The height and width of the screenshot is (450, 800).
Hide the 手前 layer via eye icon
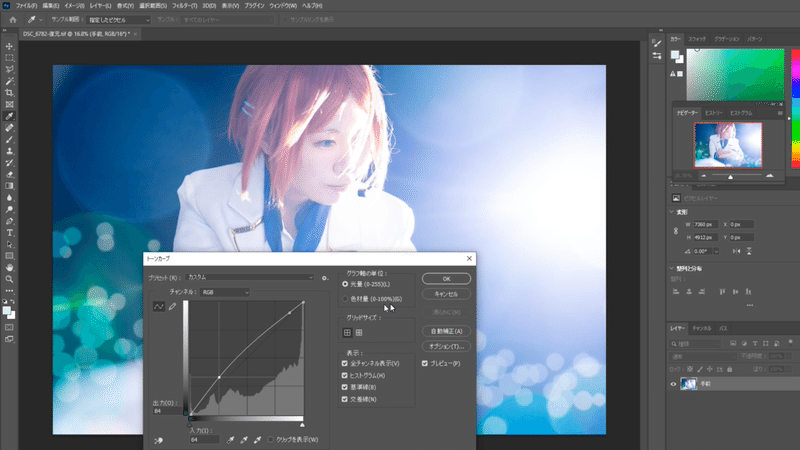coord(673,384)
